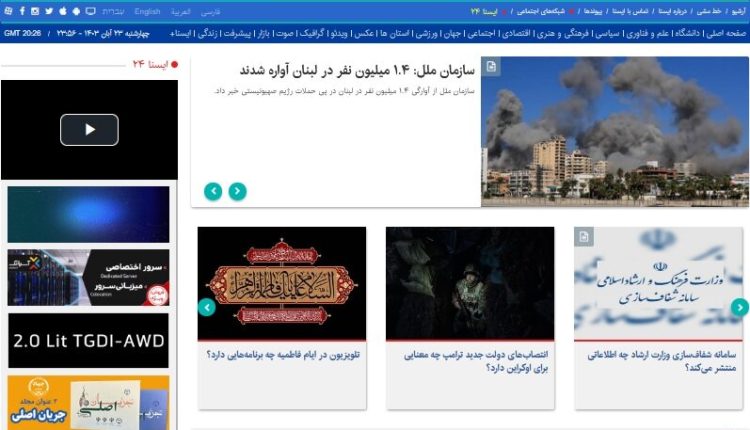Open عکس section
750x430 pixels.
point(364,33)
